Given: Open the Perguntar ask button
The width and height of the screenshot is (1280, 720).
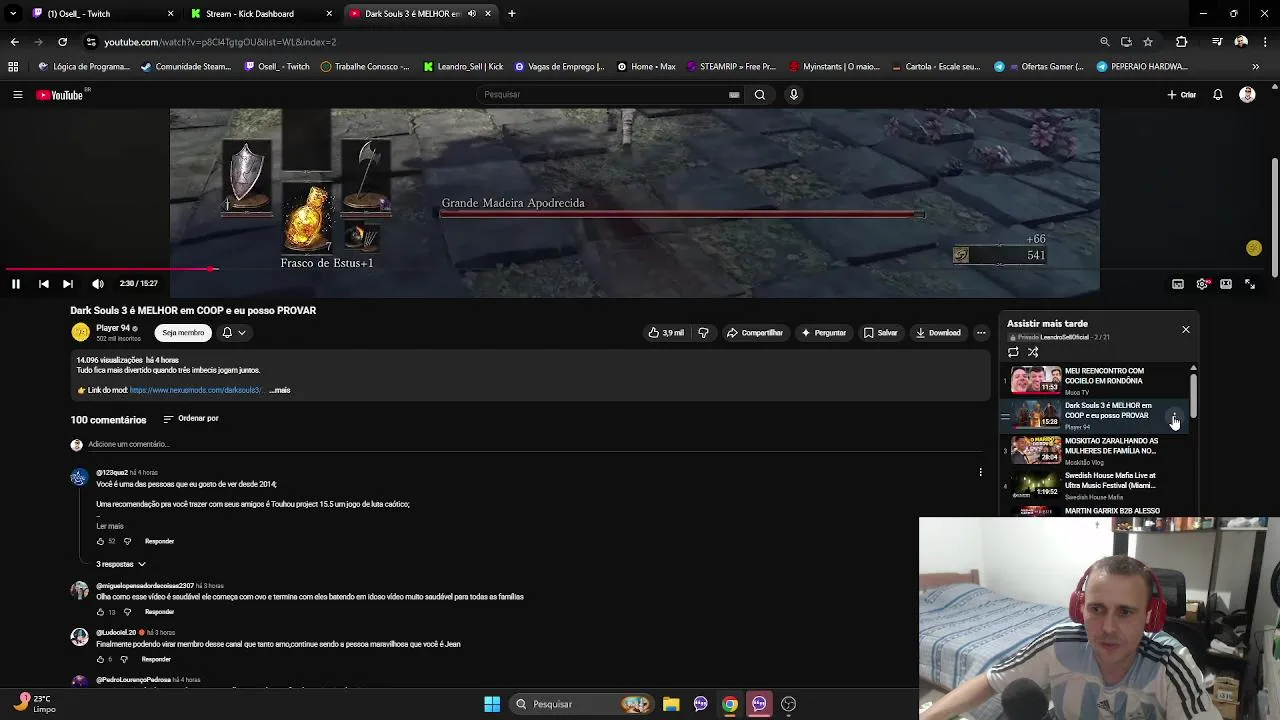Looking at the screenshot, I should 824,333.
